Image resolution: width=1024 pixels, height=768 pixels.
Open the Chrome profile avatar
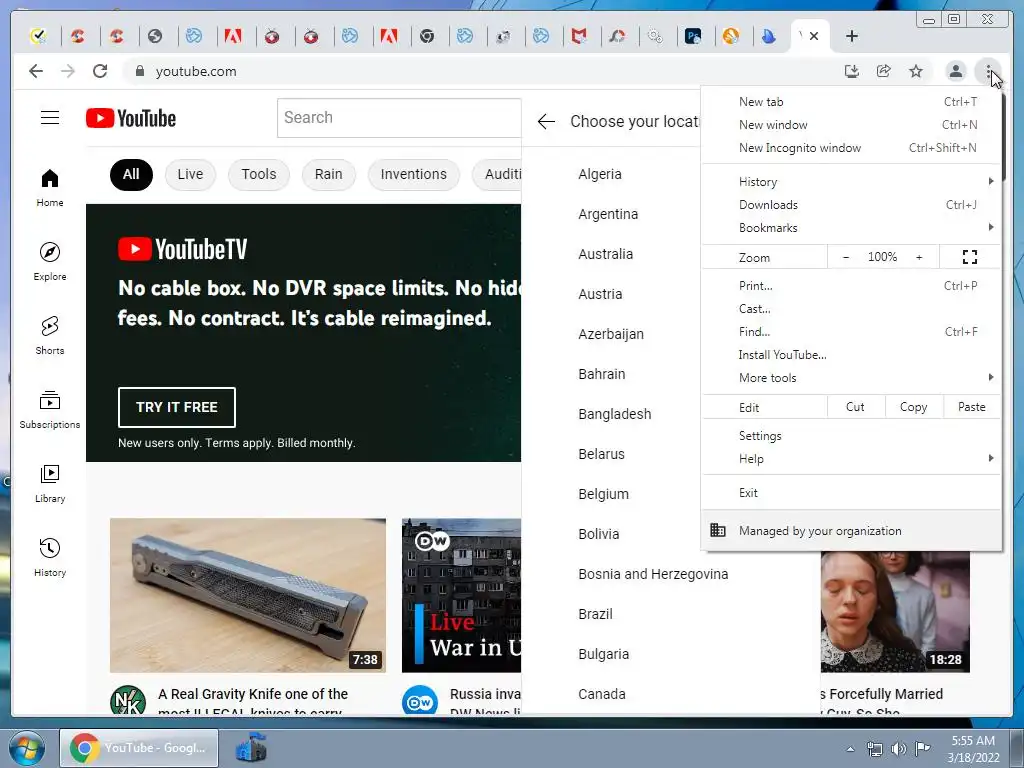[x=955, y=71]
